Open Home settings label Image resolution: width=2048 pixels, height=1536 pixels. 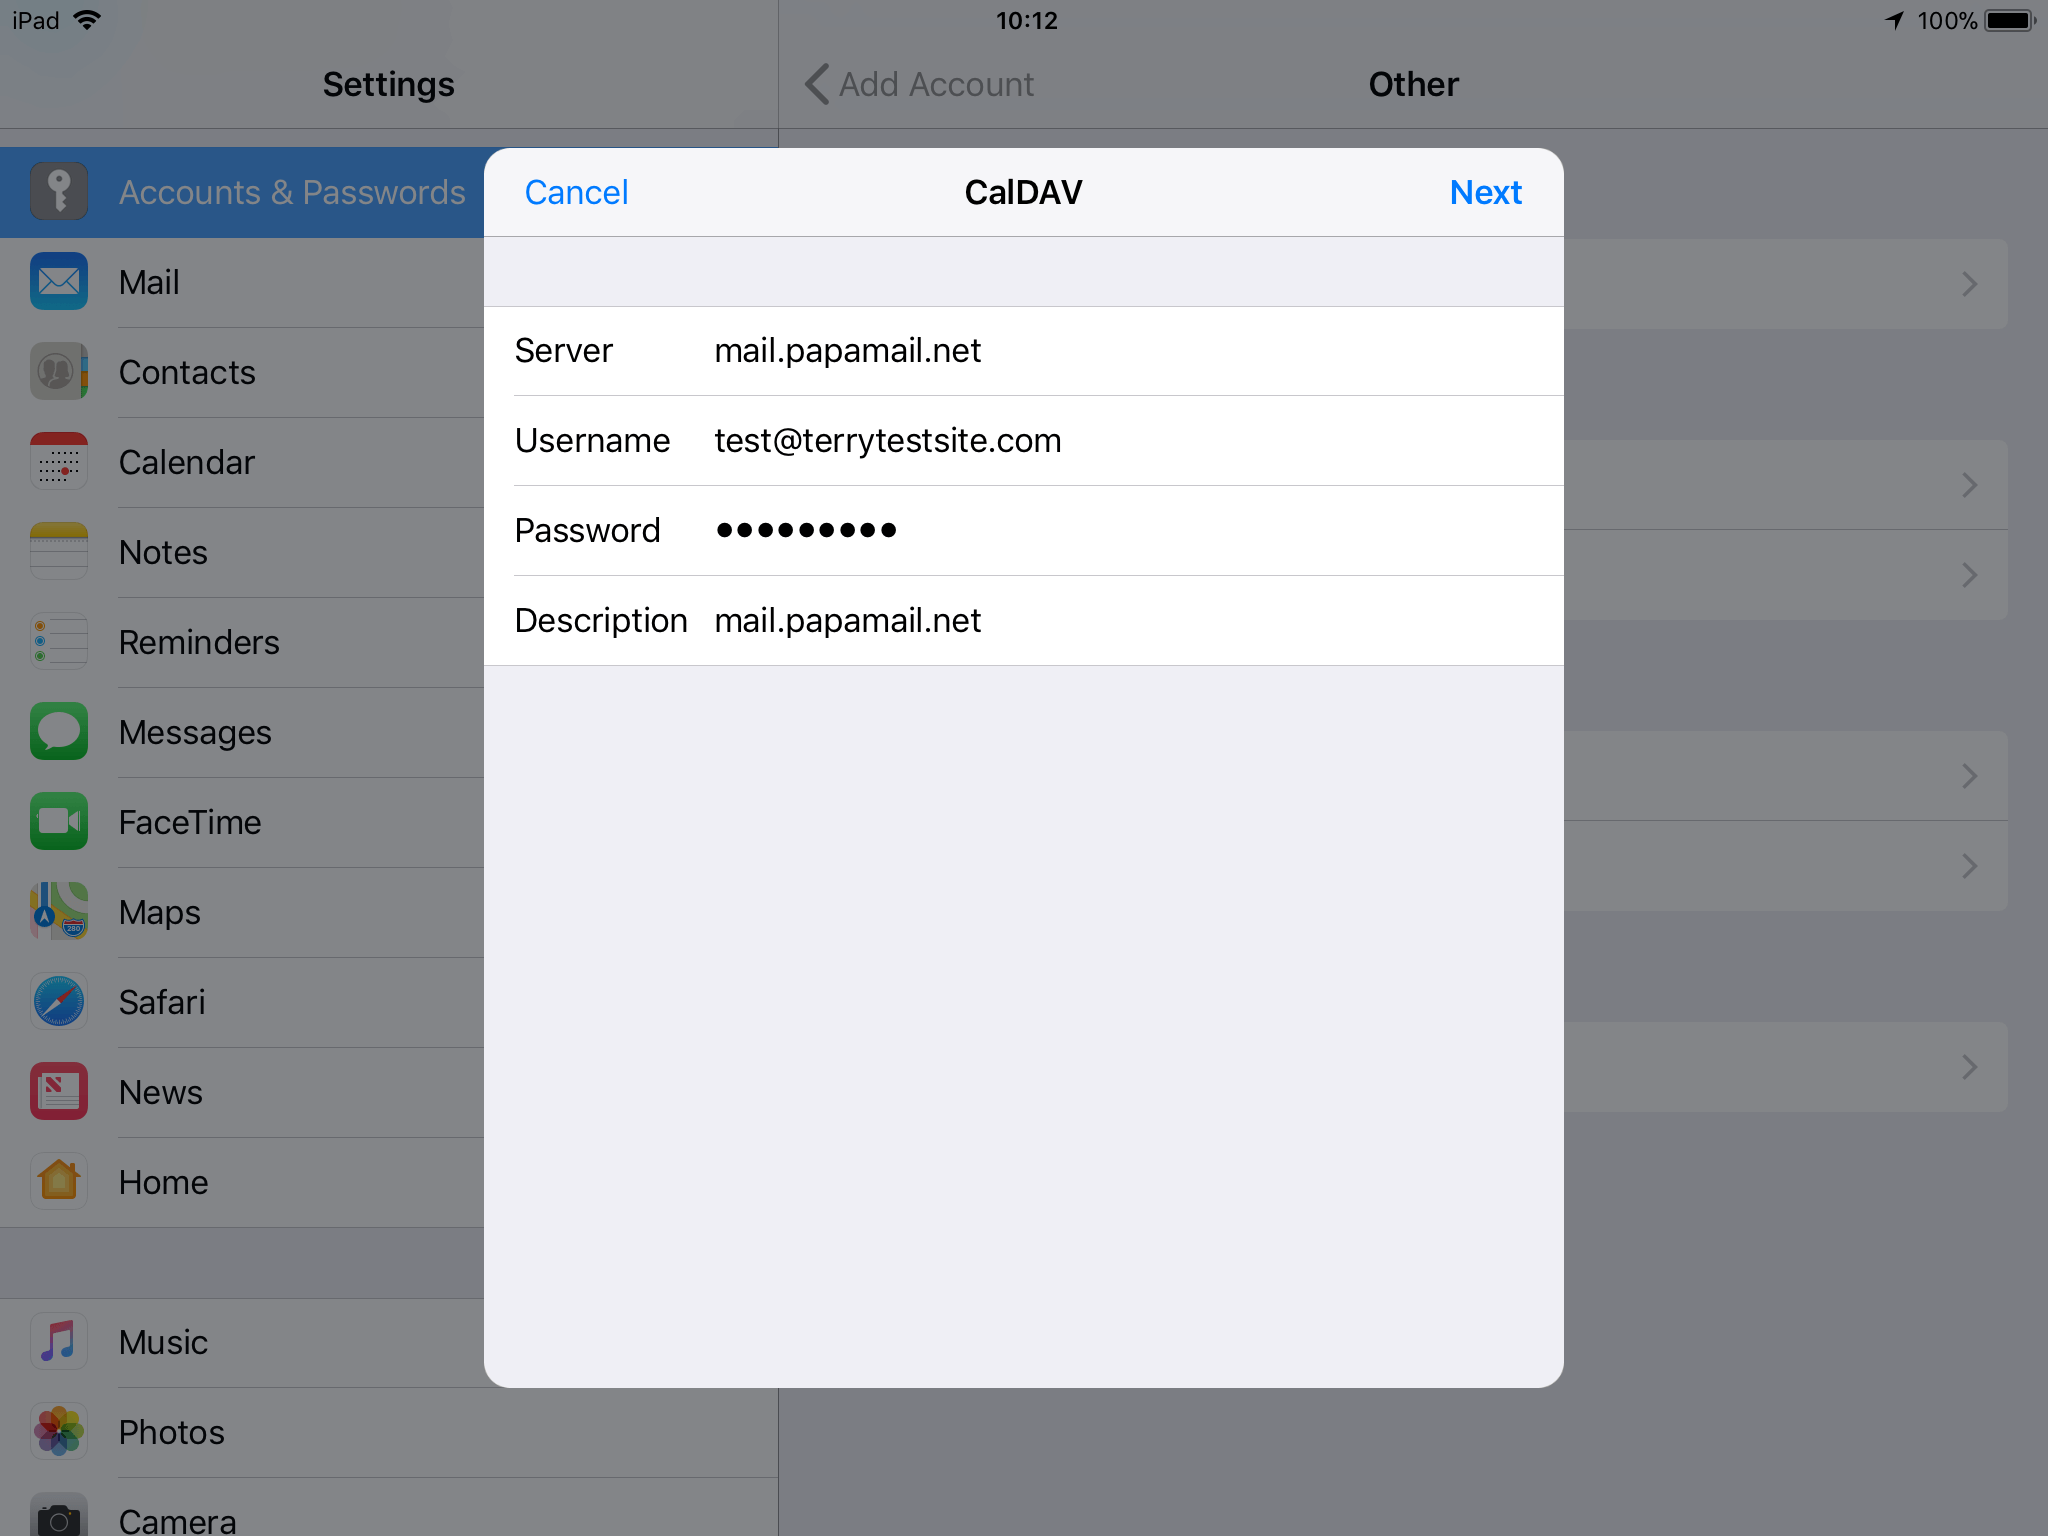coord(164,1182)
